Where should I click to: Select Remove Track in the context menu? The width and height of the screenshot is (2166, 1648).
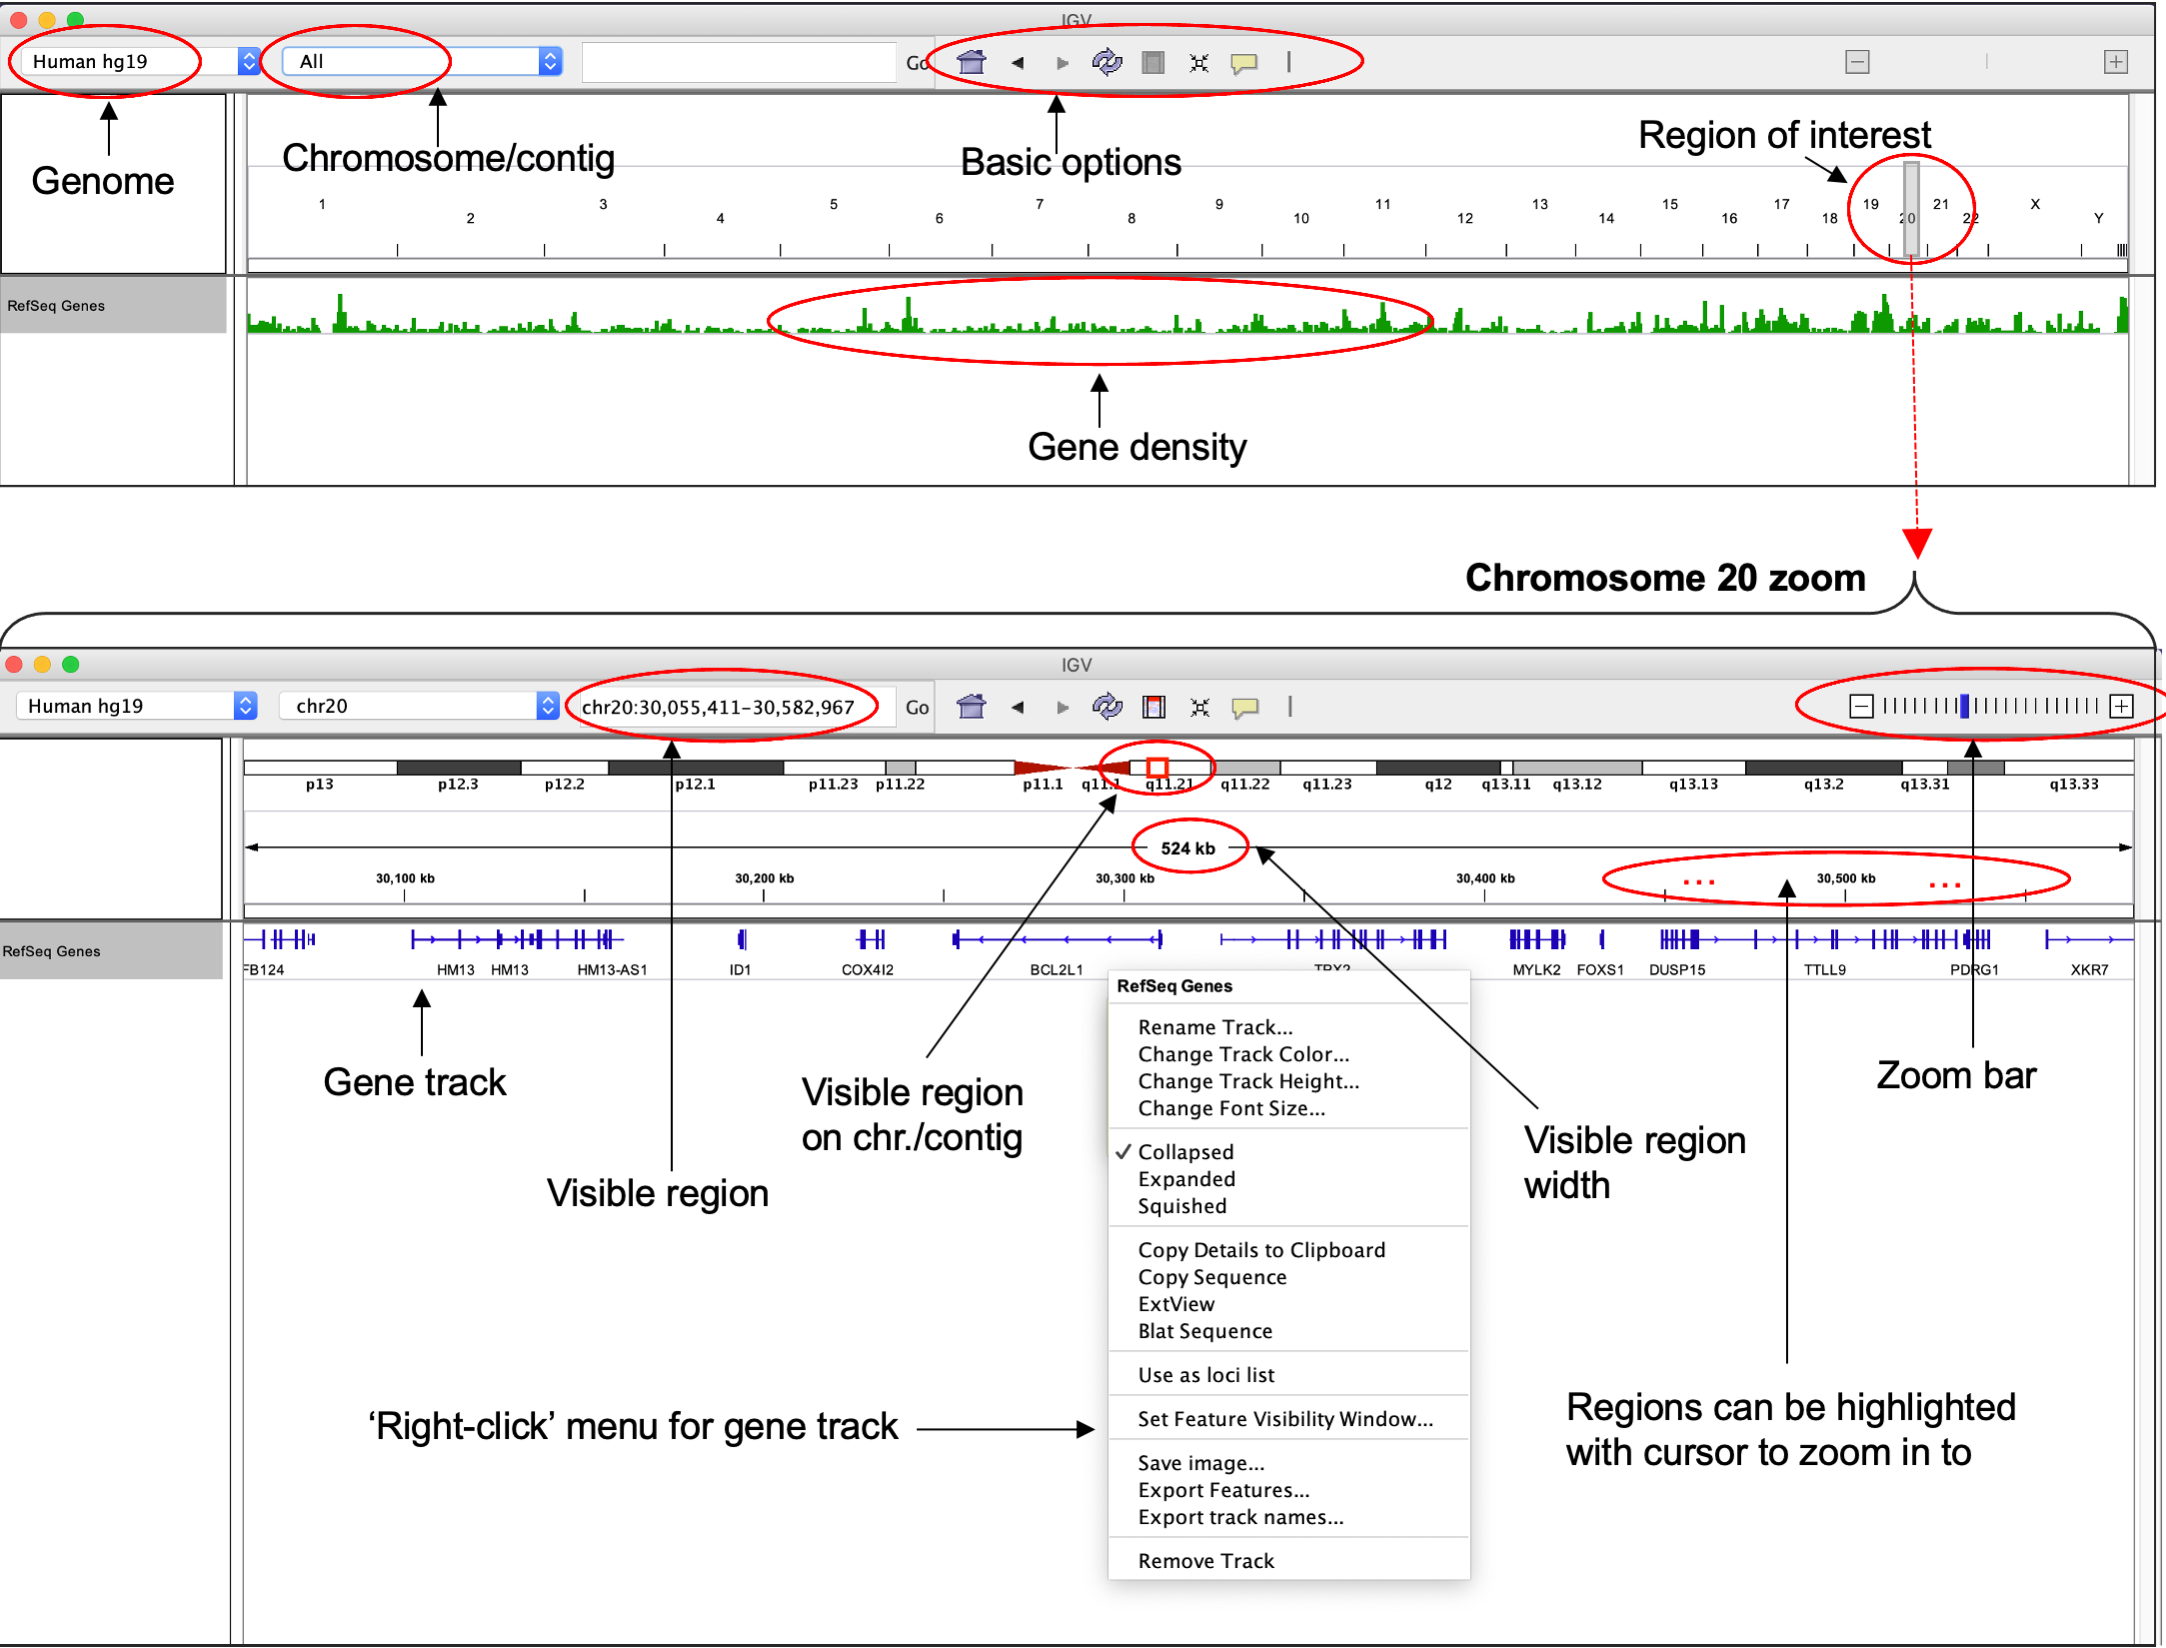tap(1205, 1561)
